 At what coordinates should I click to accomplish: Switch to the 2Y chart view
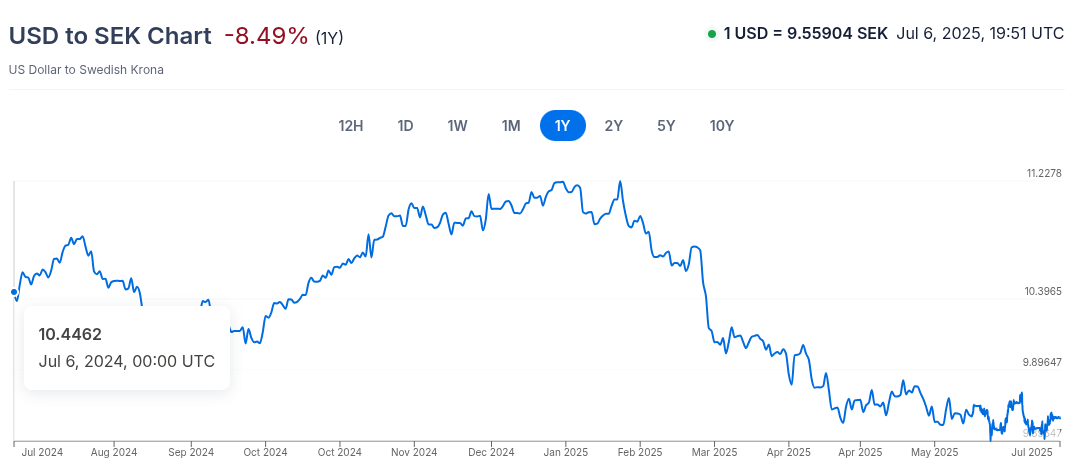[x=614, y=126]
